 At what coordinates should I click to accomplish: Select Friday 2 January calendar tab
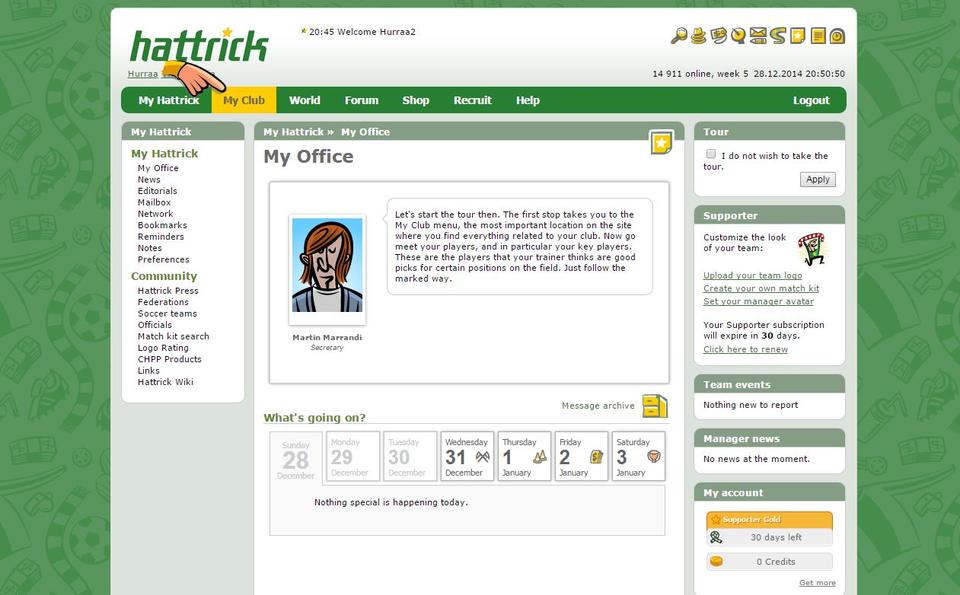point(581,457)
